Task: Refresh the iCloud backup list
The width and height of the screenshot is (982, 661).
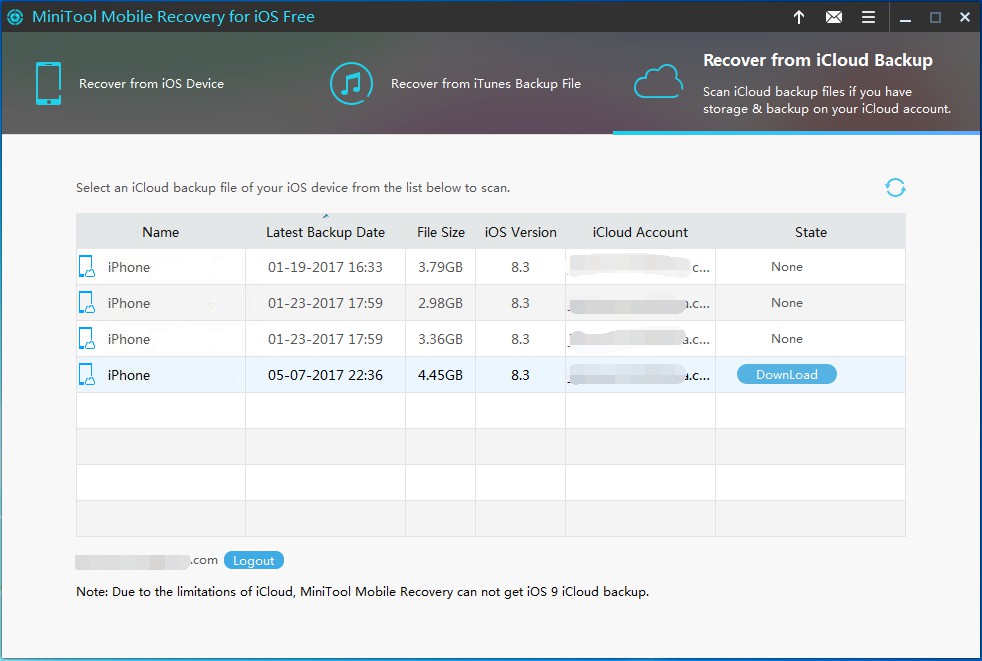Action: pyautogui.click(x=895, y=187)
